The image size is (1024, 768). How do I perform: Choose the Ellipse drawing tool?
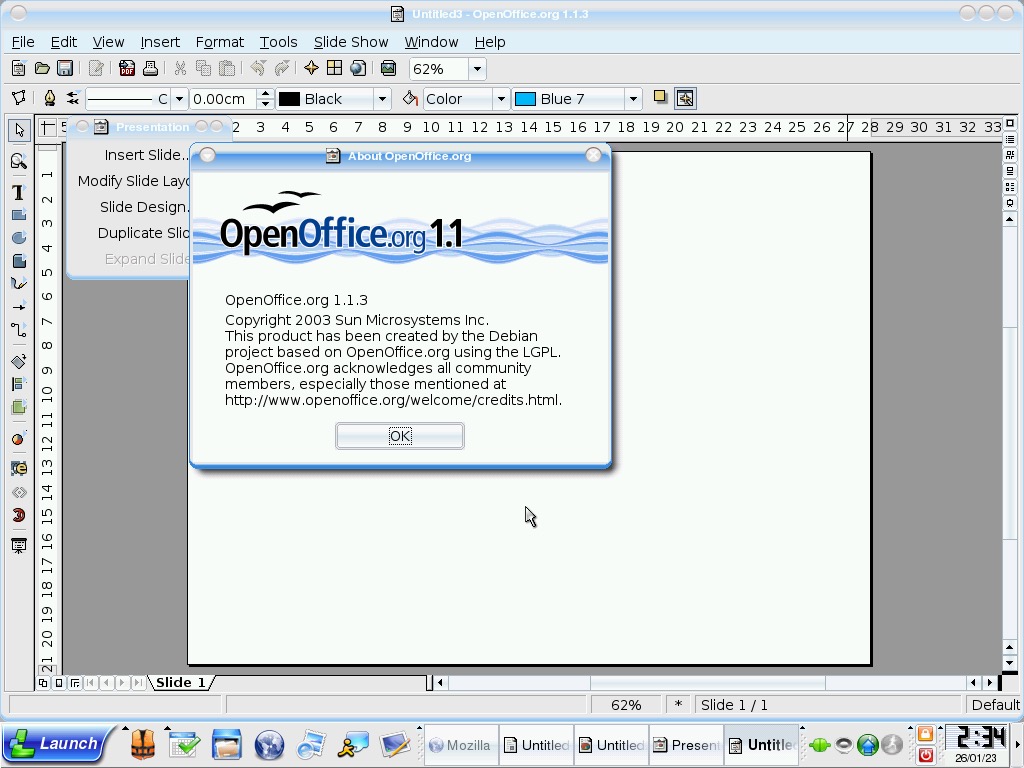coord(18,238)
